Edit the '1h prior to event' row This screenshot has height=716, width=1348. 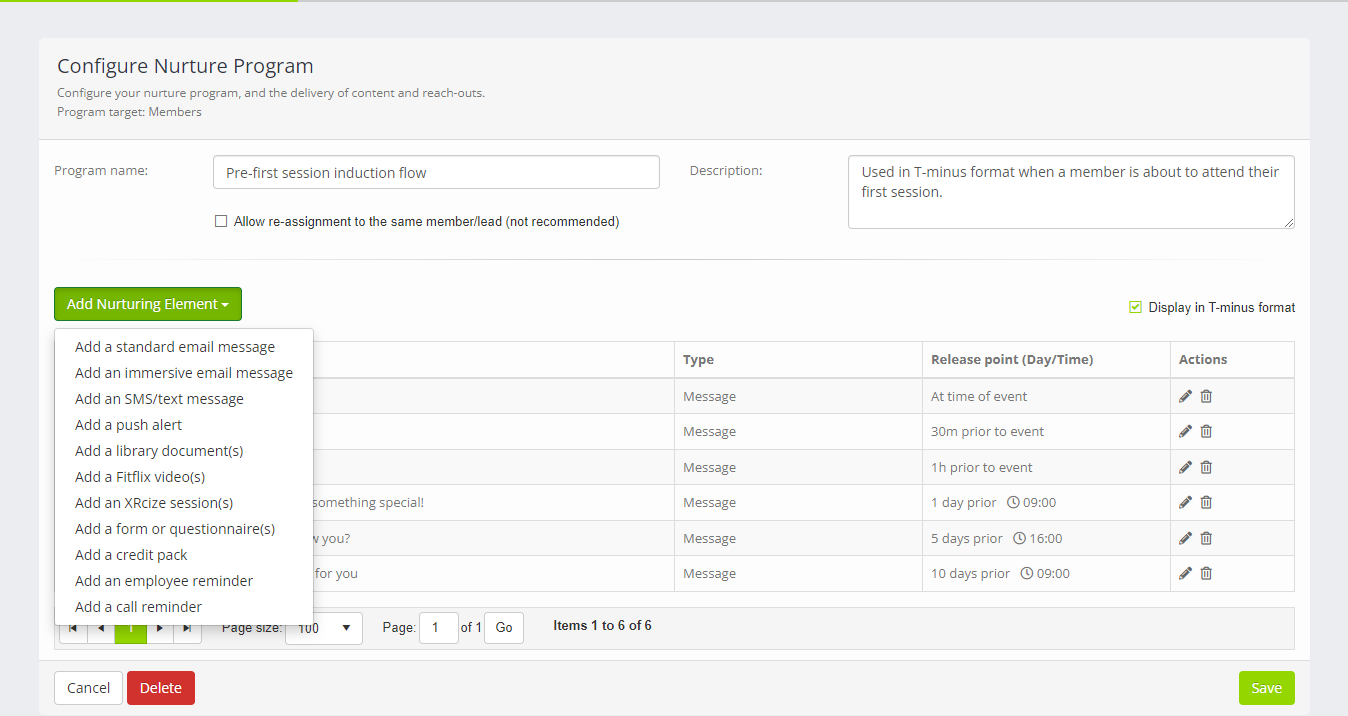point(1185,467)
